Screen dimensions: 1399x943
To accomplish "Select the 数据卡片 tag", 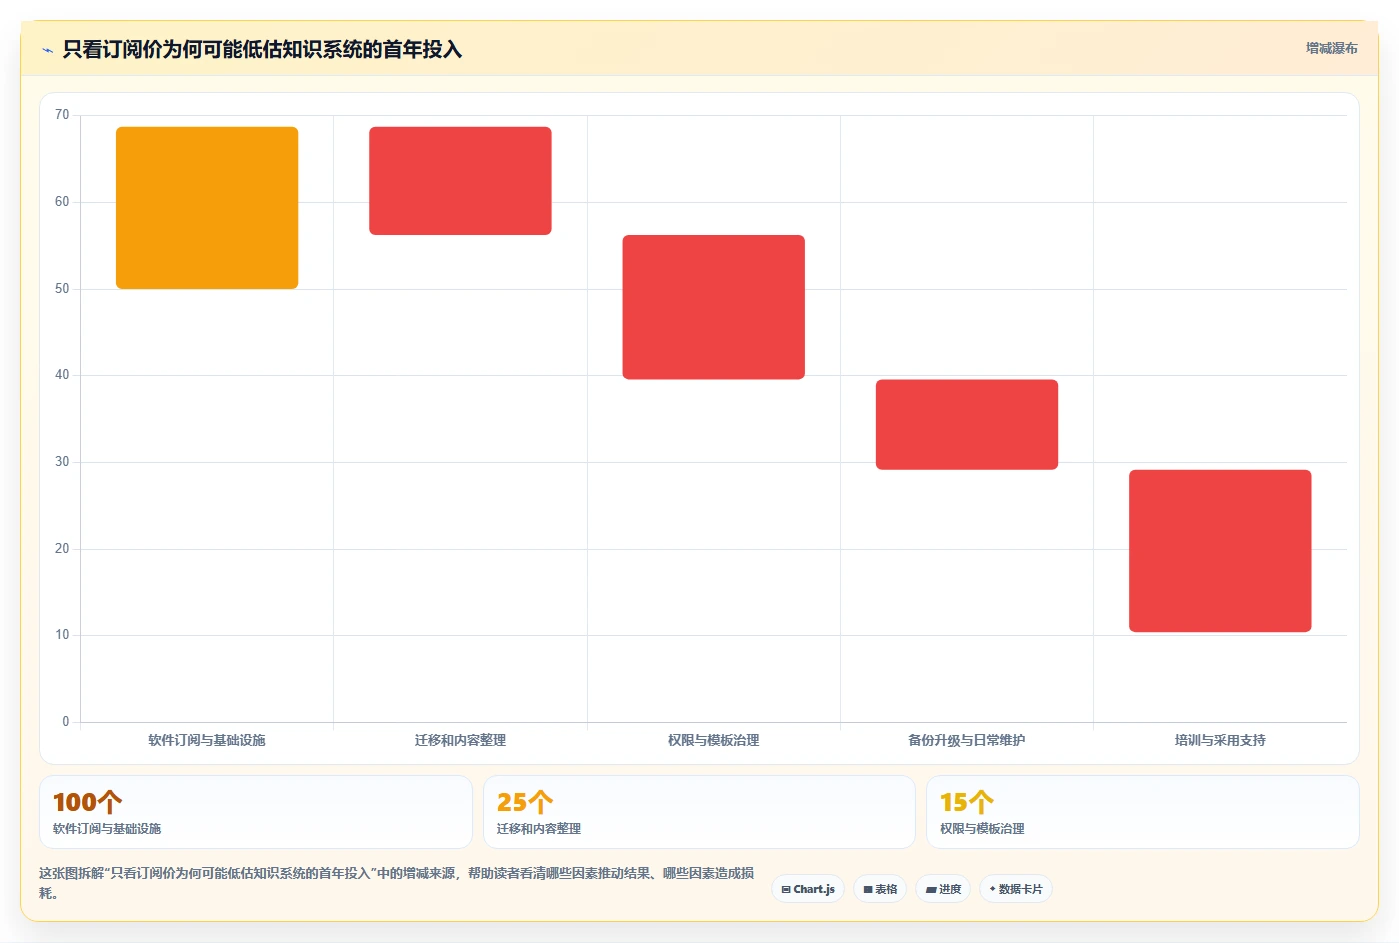I will click(x=1015, y=889).
